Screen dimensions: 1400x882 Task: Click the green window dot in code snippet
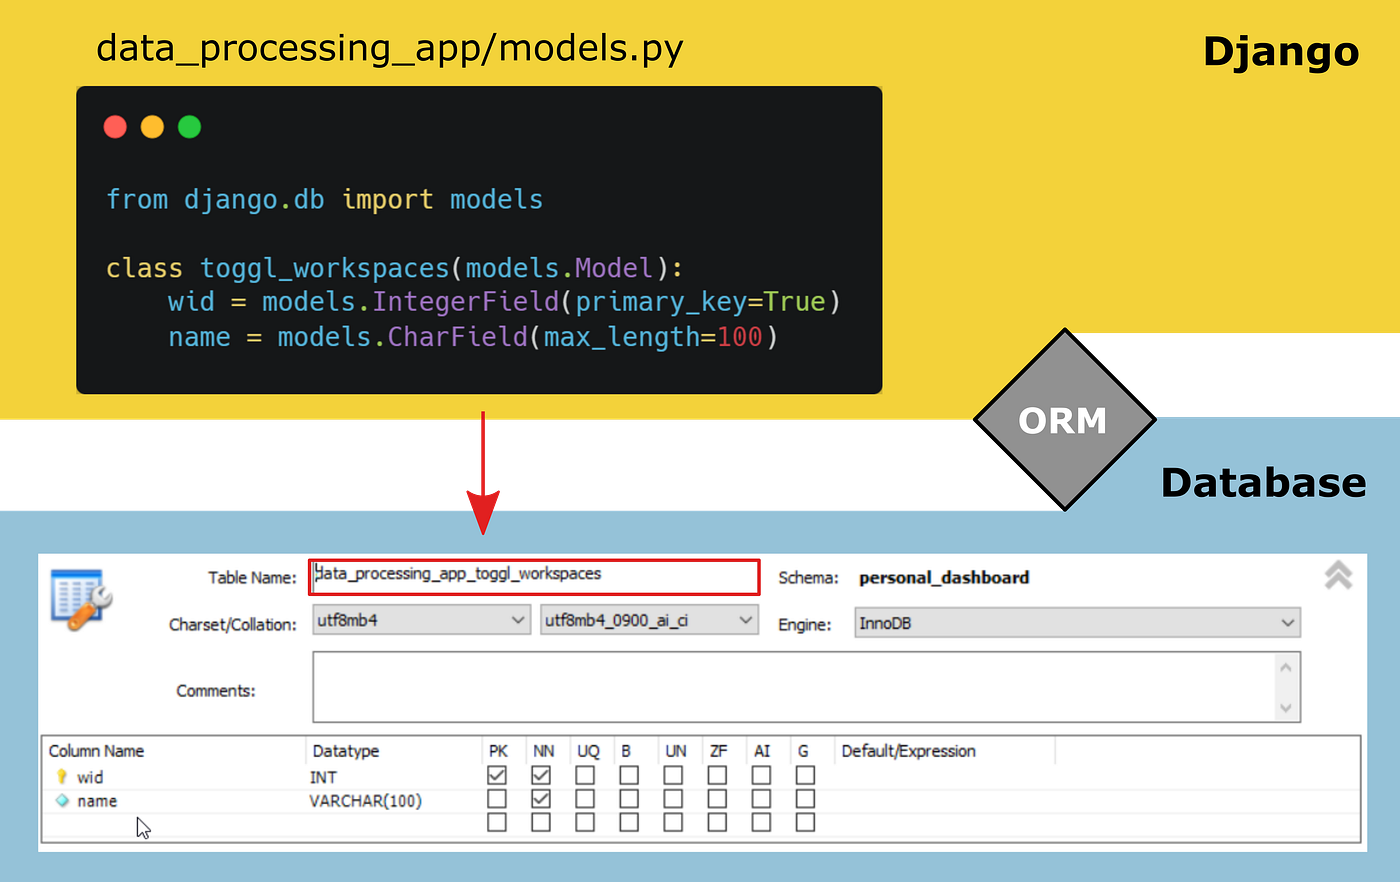(x=189, y=127)
